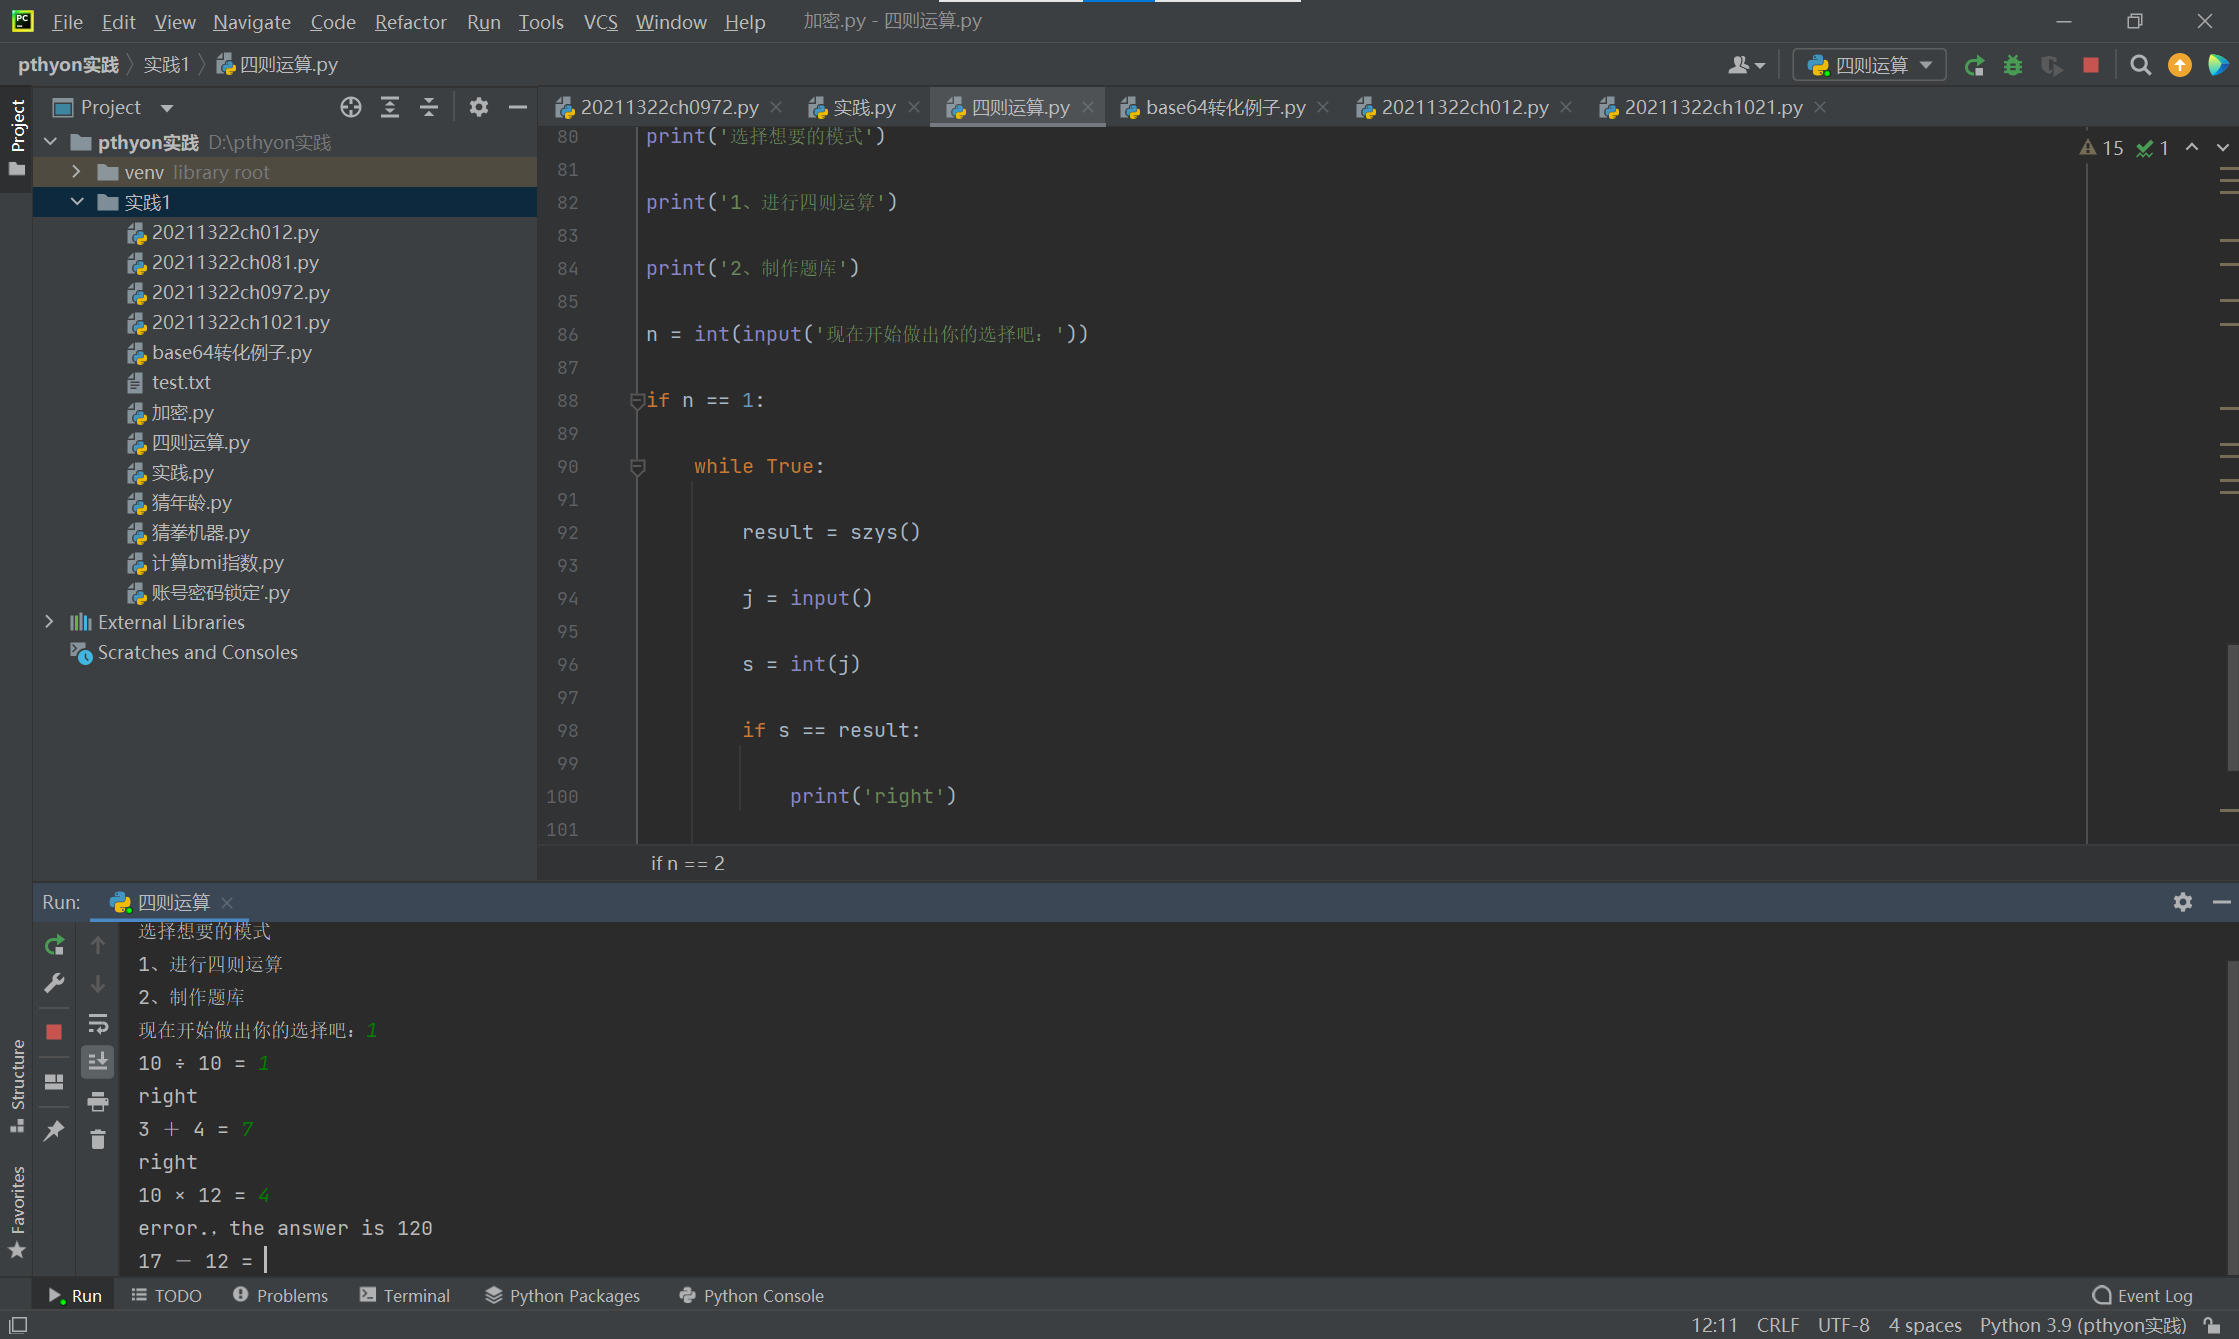
Task: Open the Terminal tool window
Action: [x=405, y=1296]
